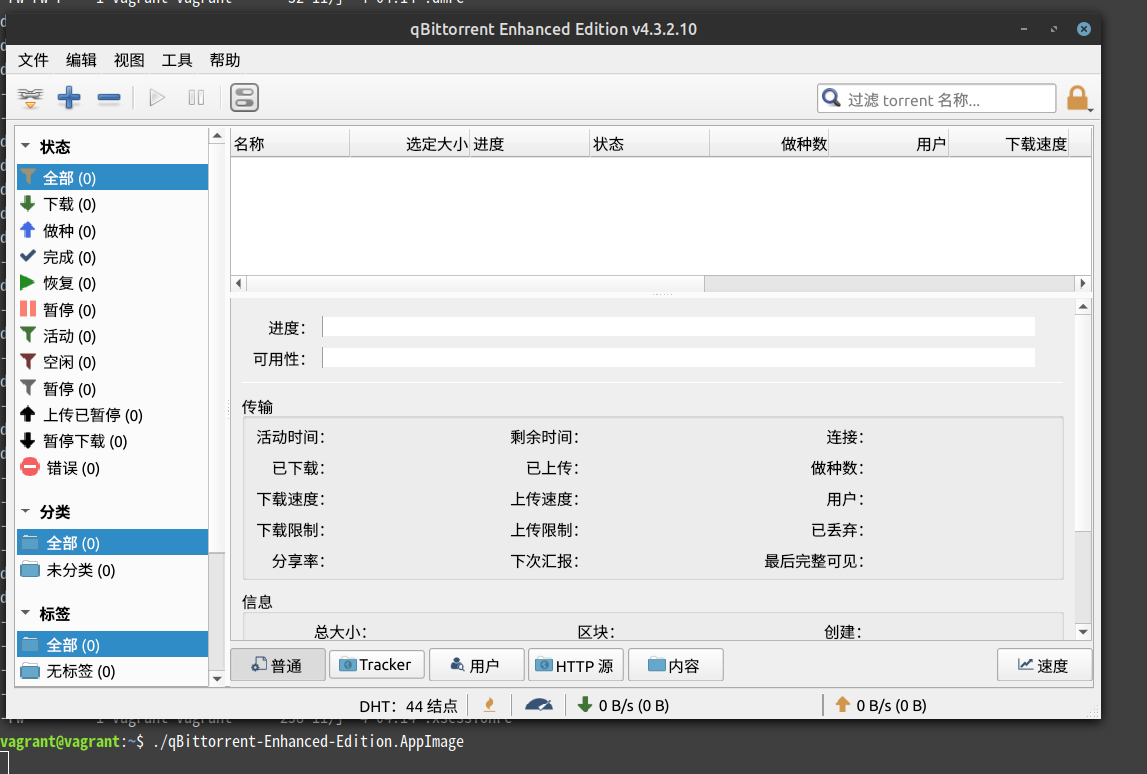Viewport: 1147px width, 774px height.
Task: Select 全部 (0) under 标签
Action: tap(113, 645)
